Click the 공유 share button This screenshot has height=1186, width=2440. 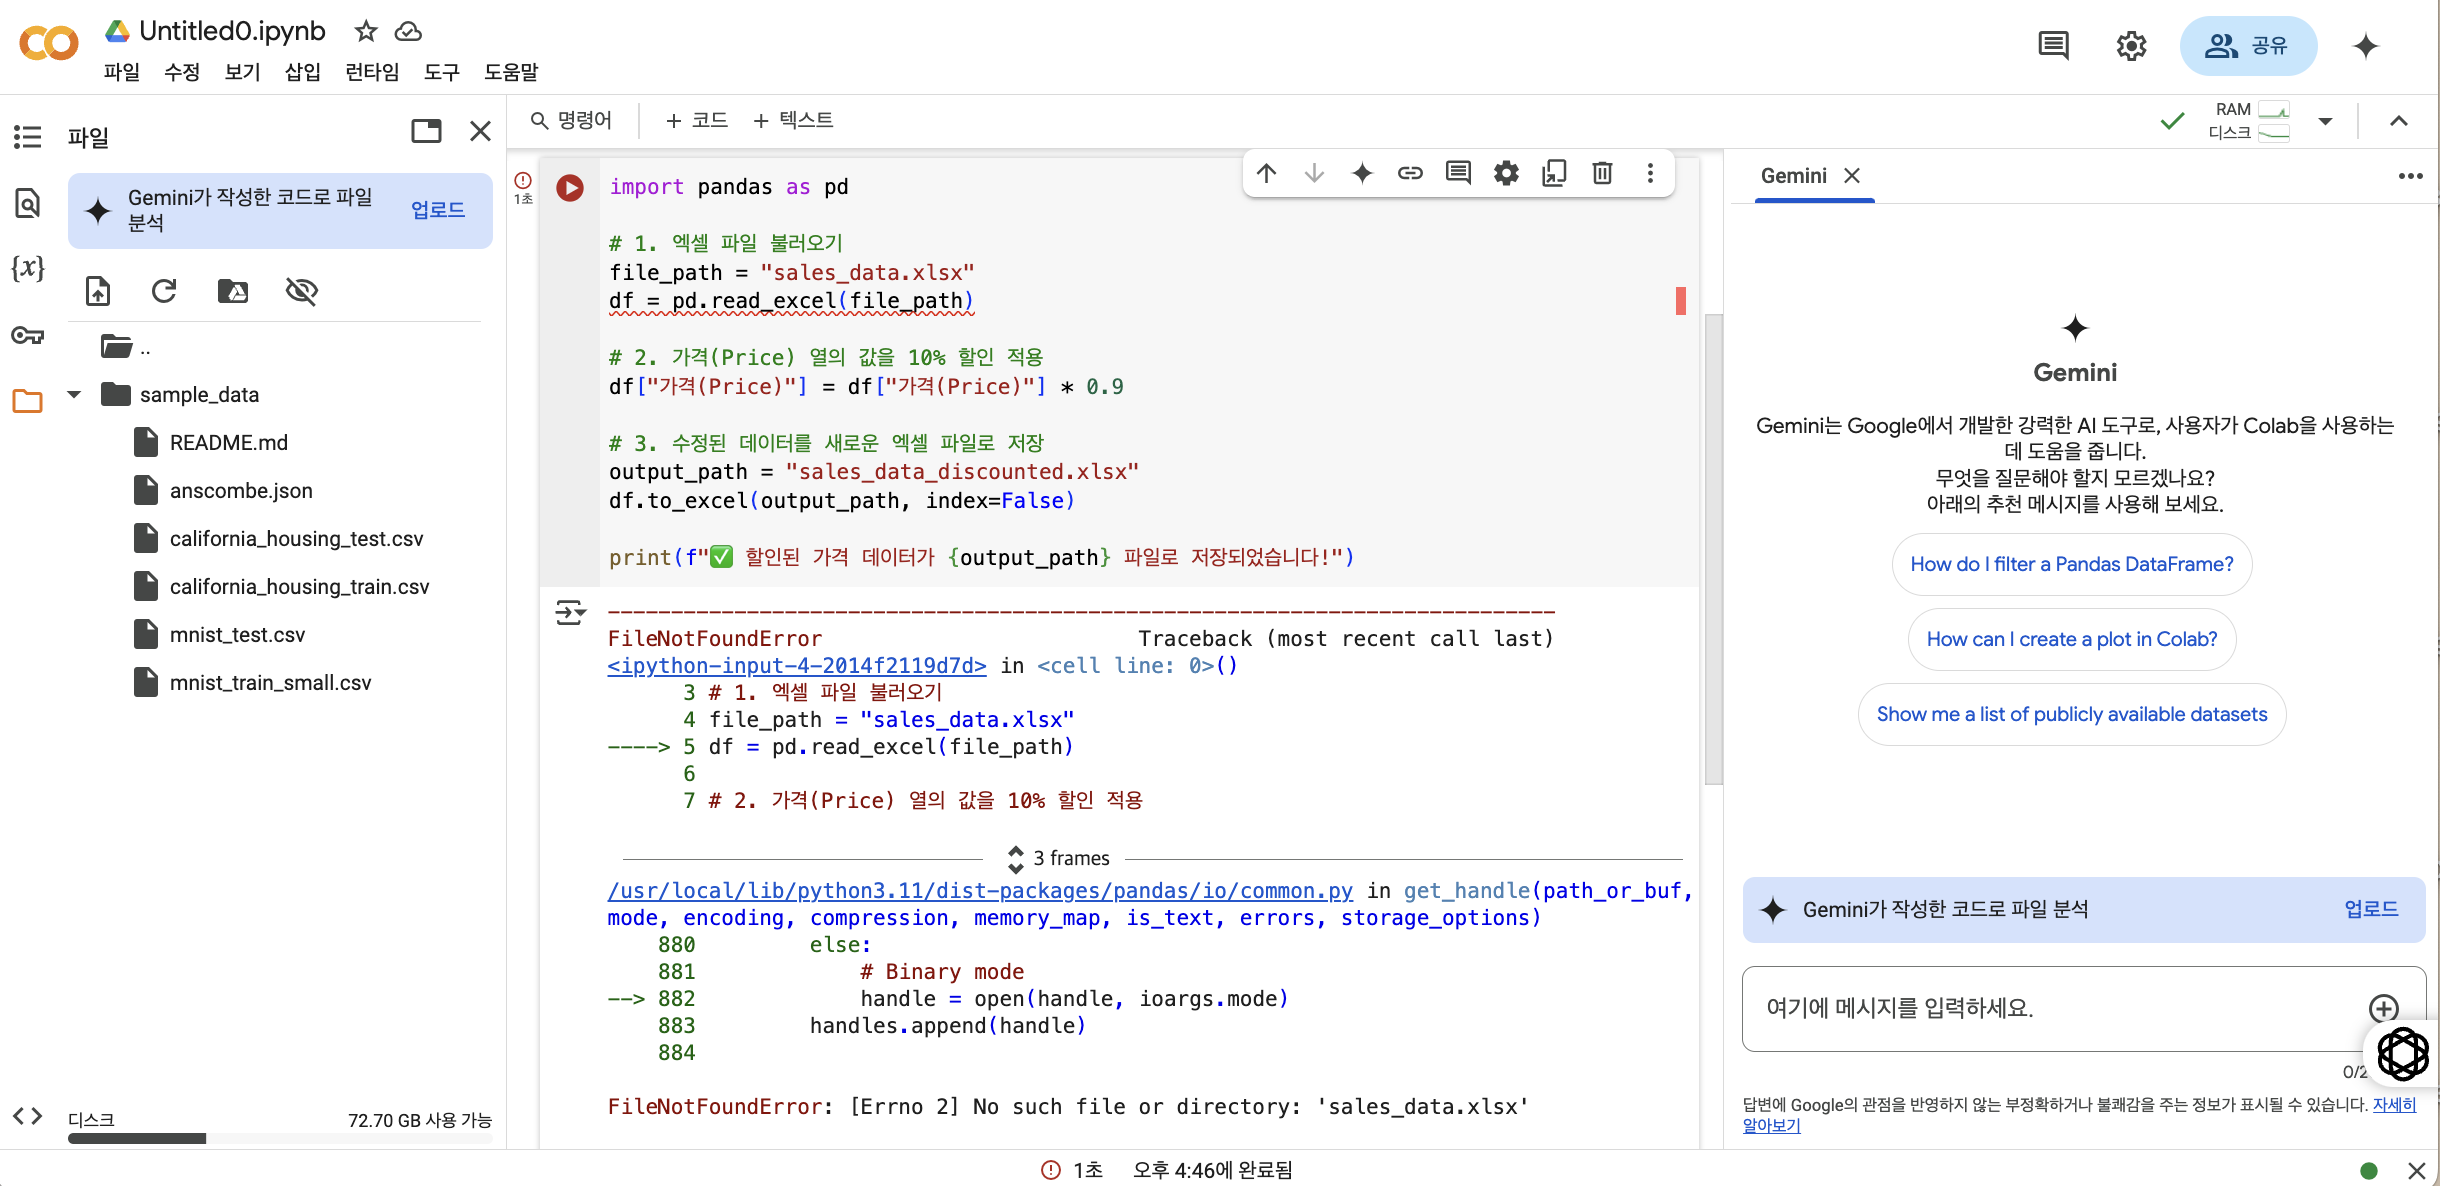coord(2248,46)
